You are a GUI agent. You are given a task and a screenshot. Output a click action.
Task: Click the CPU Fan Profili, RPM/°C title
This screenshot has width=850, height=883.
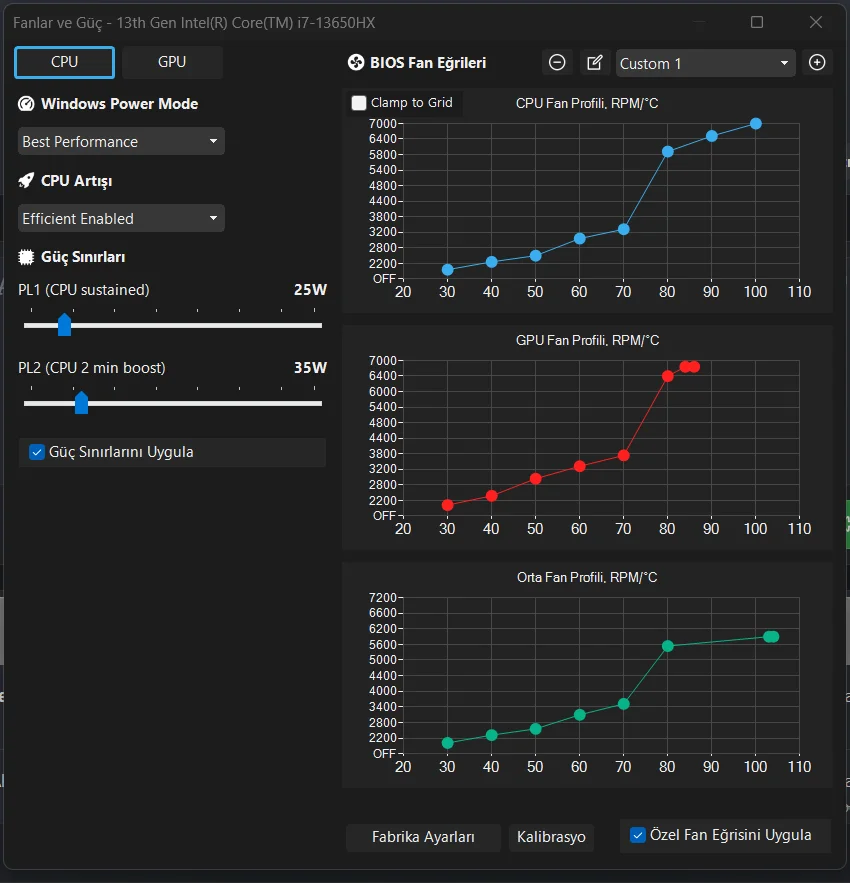587,104
